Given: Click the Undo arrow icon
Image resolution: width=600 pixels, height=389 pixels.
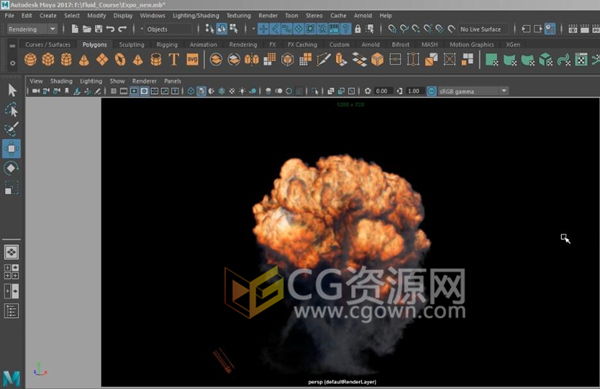Looking at the screenshot, I should coord(110,29).
